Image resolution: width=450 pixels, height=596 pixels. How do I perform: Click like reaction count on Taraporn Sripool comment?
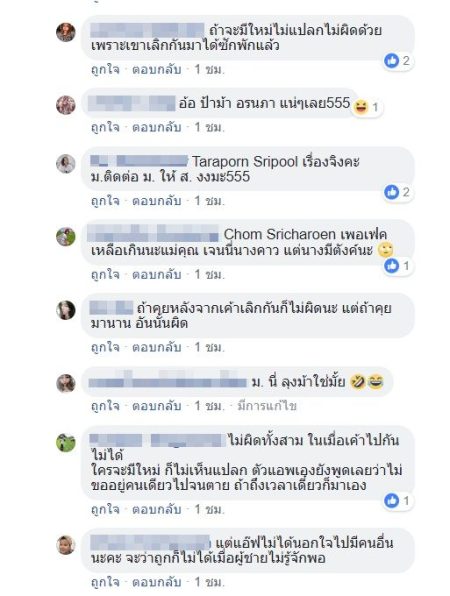406,192
